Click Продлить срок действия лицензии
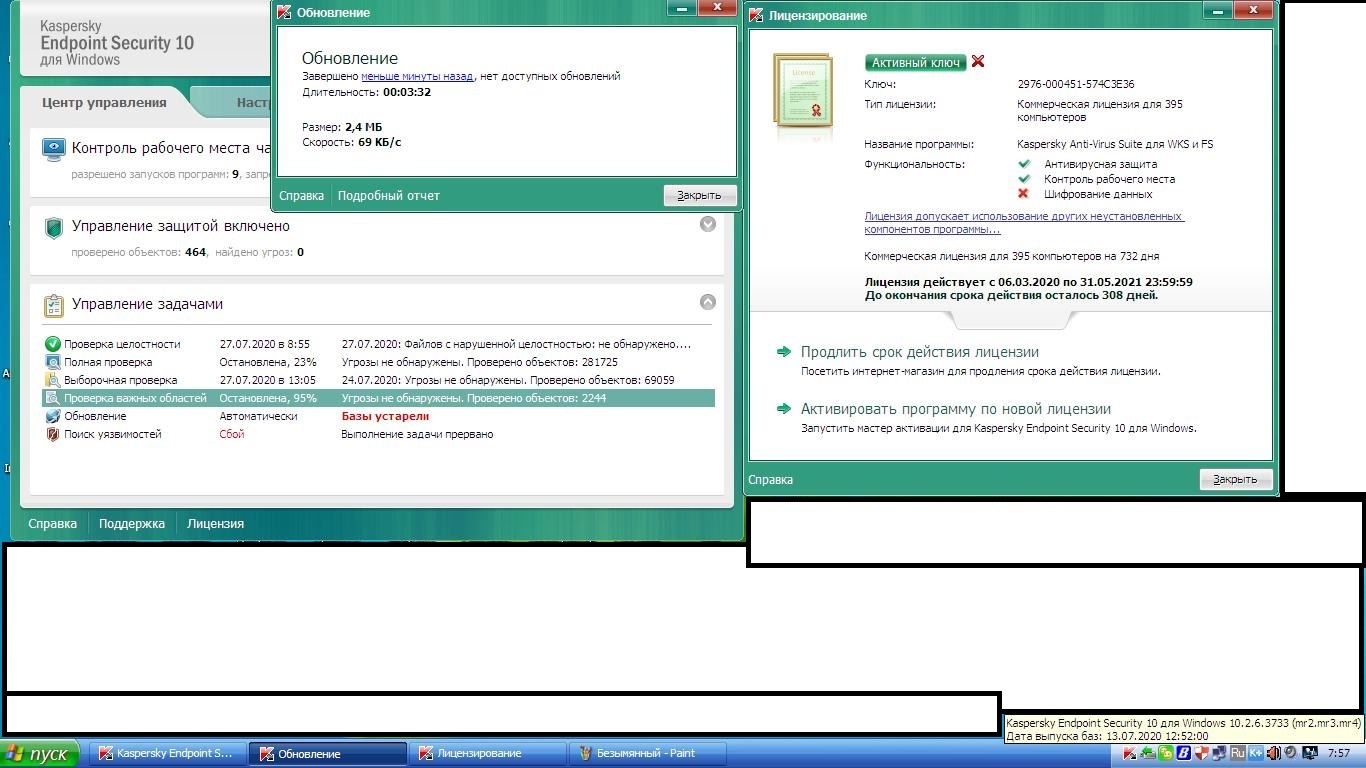 (919, 352)
